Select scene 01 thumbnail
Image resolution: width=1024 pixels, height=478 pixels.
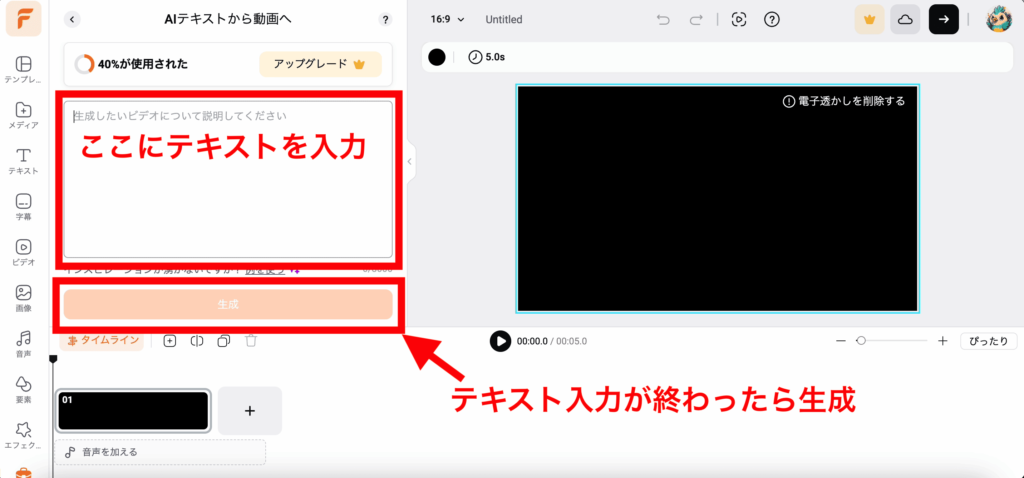tap(133, 411)
